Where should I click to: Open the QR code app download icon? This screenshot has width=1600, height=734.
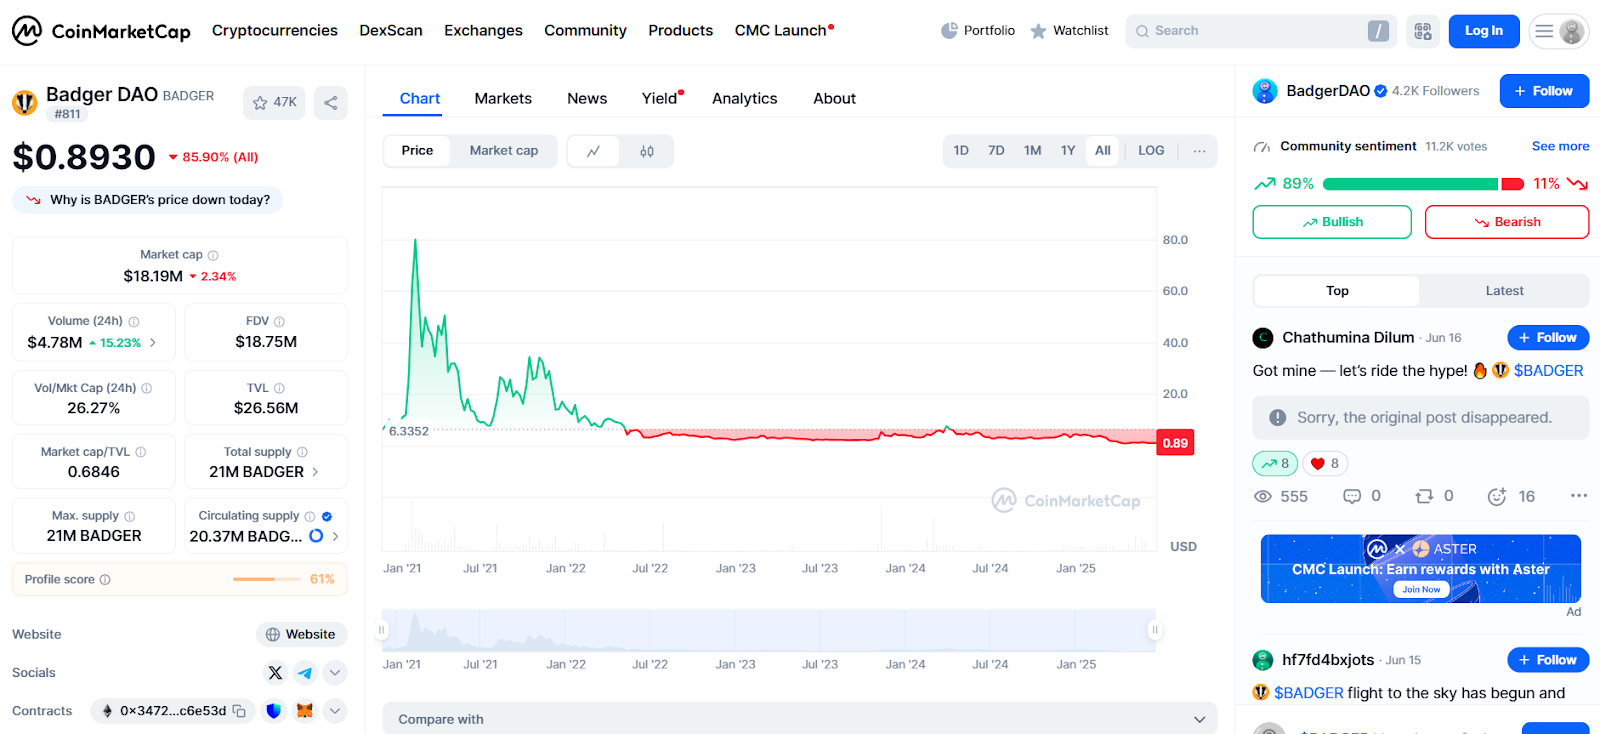click(1423, 31)
